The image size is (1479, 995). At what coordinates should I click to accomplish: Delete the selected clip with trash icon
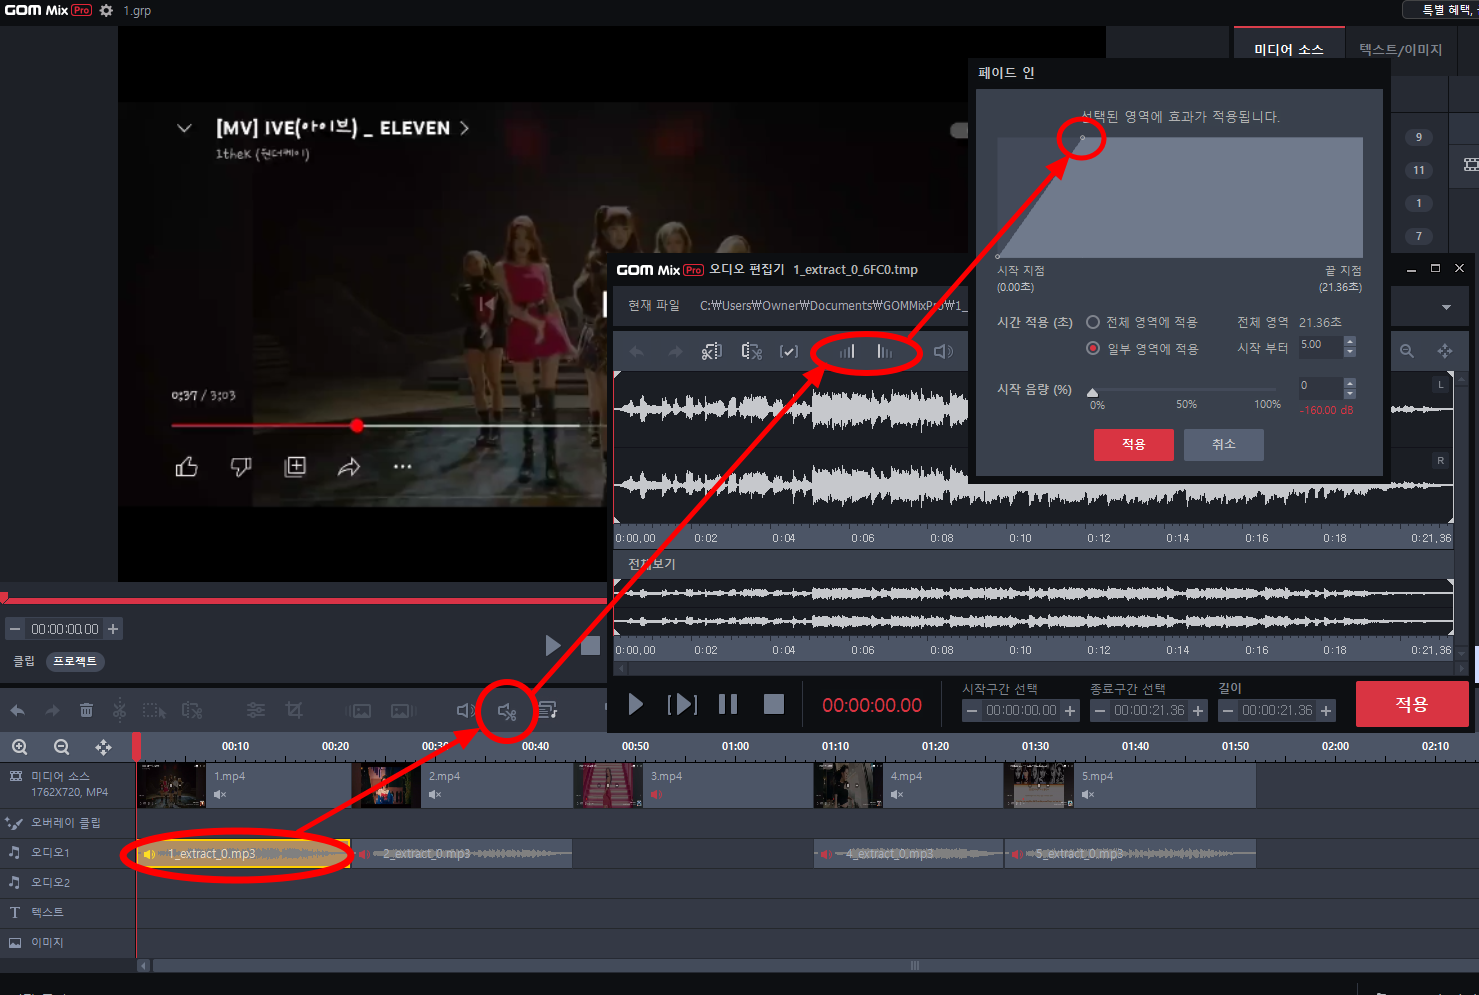87,710
